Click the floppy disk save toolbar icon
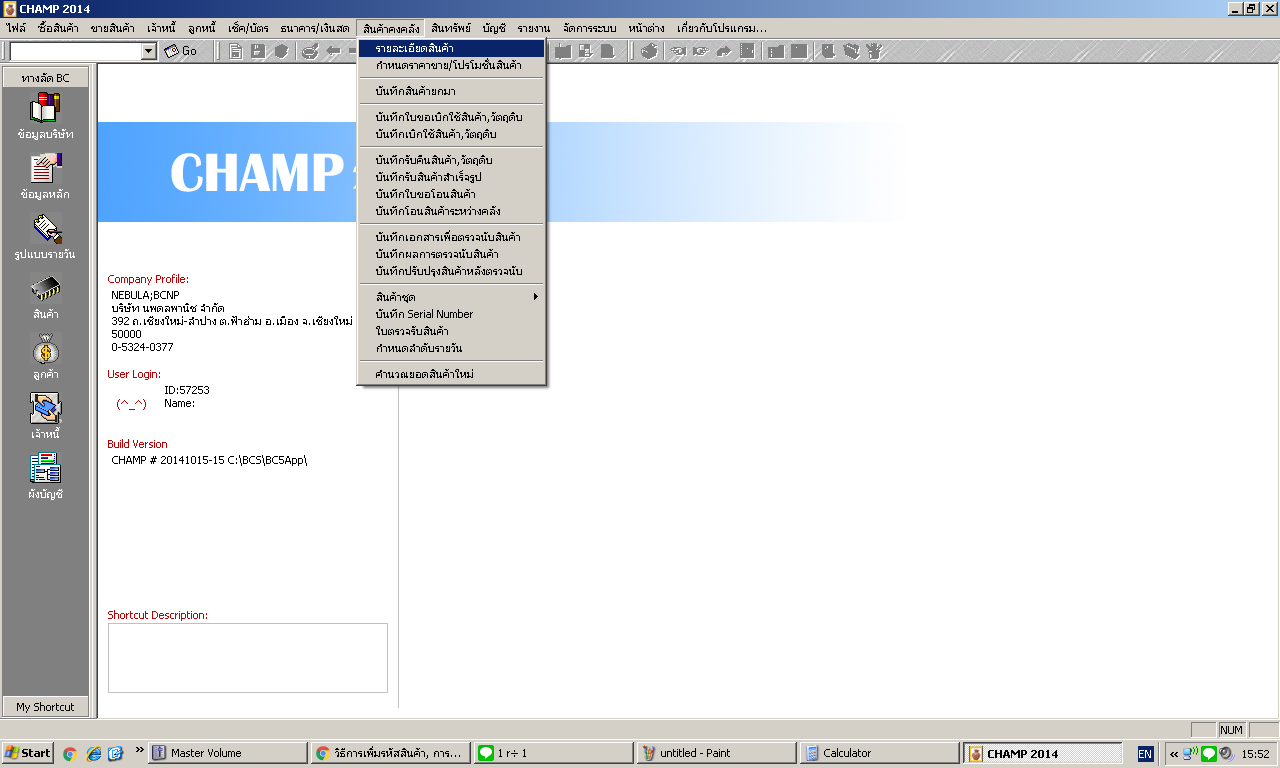Image resolution: width=1280 pixels, height=768 pixels. pyautogui.click(x=258, y=51)
